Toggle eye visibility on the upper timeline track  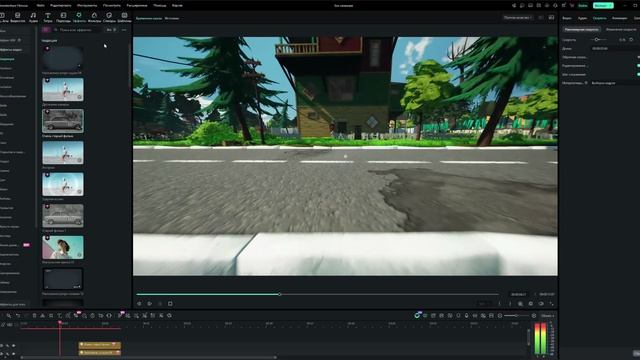tap(13, 346)
